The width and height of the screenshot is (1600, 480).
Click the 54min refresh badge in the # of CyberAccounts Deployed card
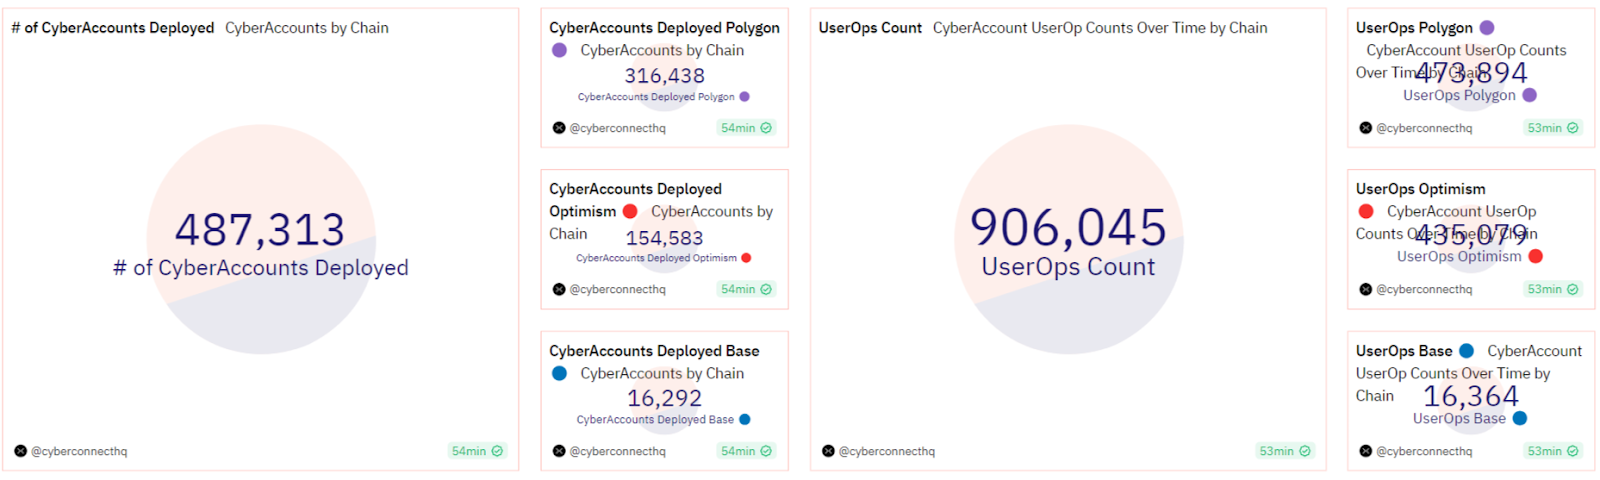[x=477, y=451]
